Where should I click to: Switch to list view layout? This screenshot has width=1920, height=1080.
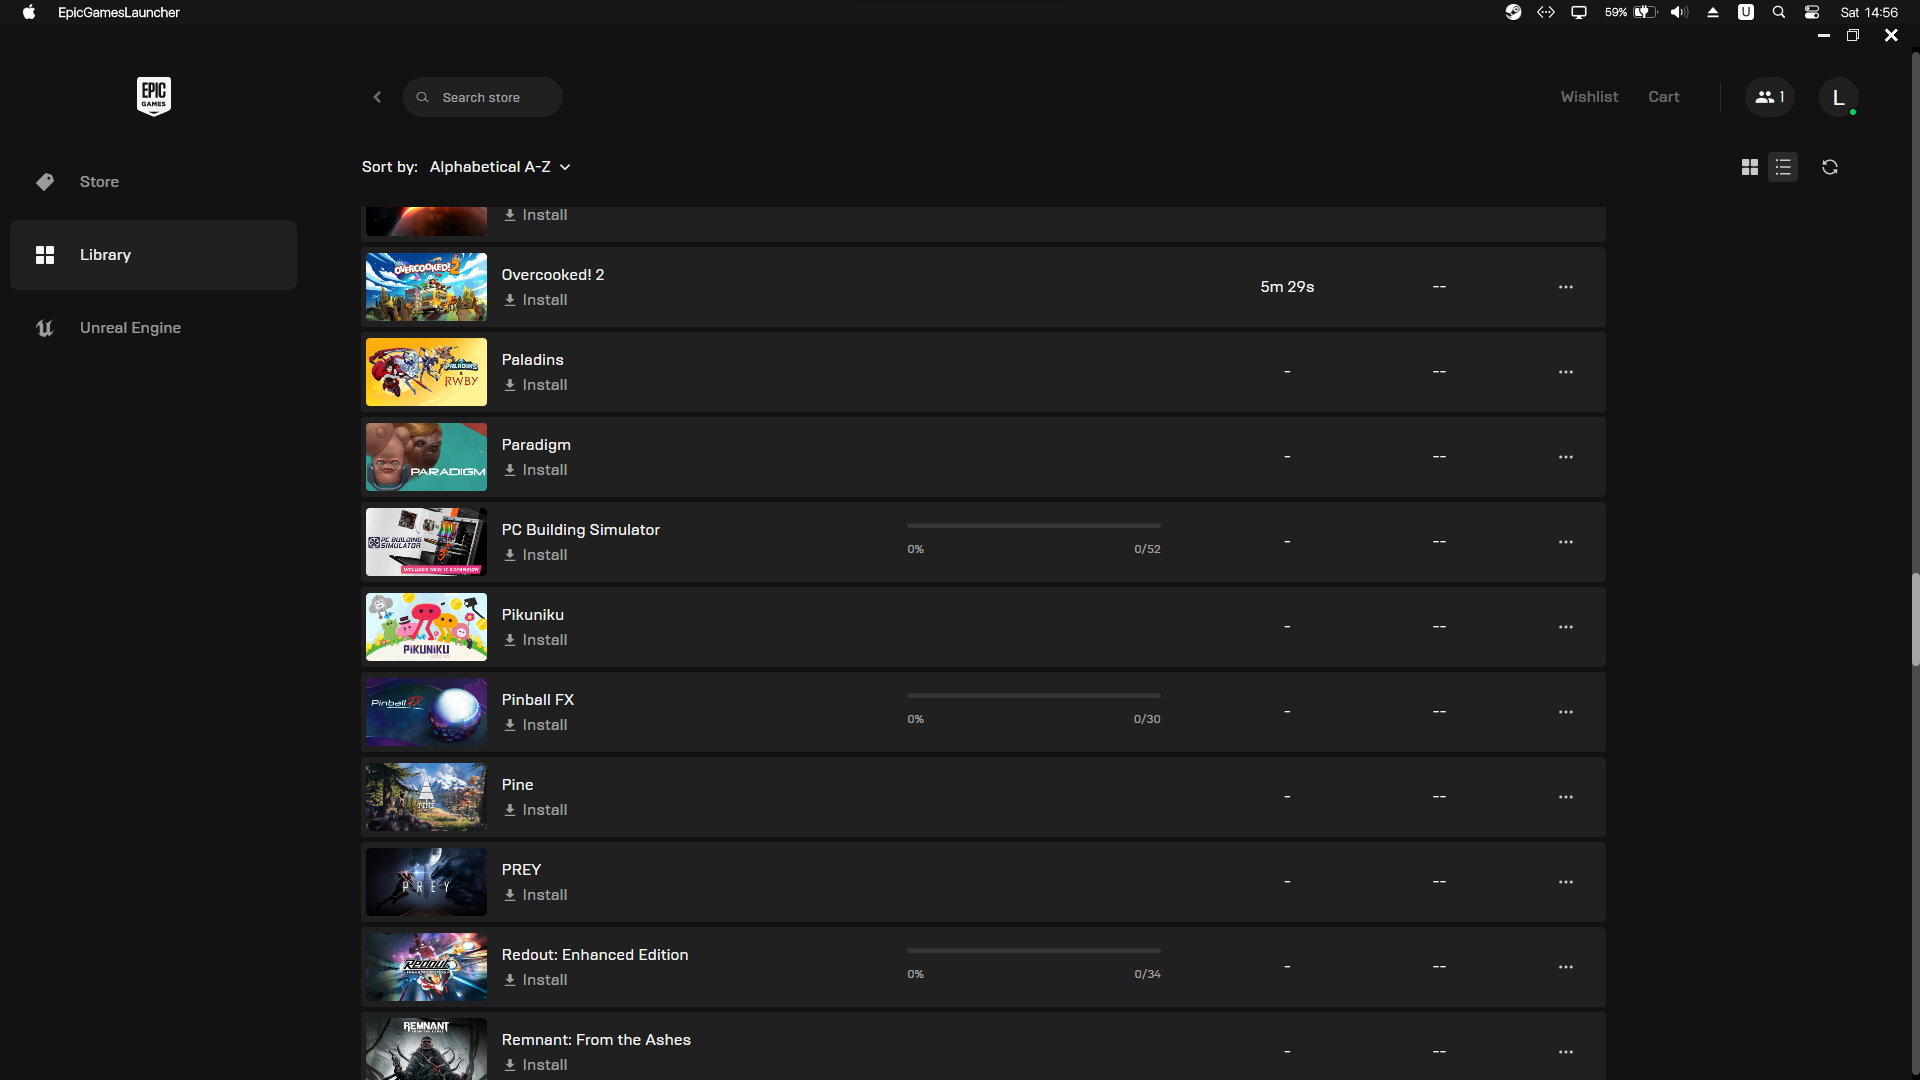pyautogui.click(x=1783, y=167)
